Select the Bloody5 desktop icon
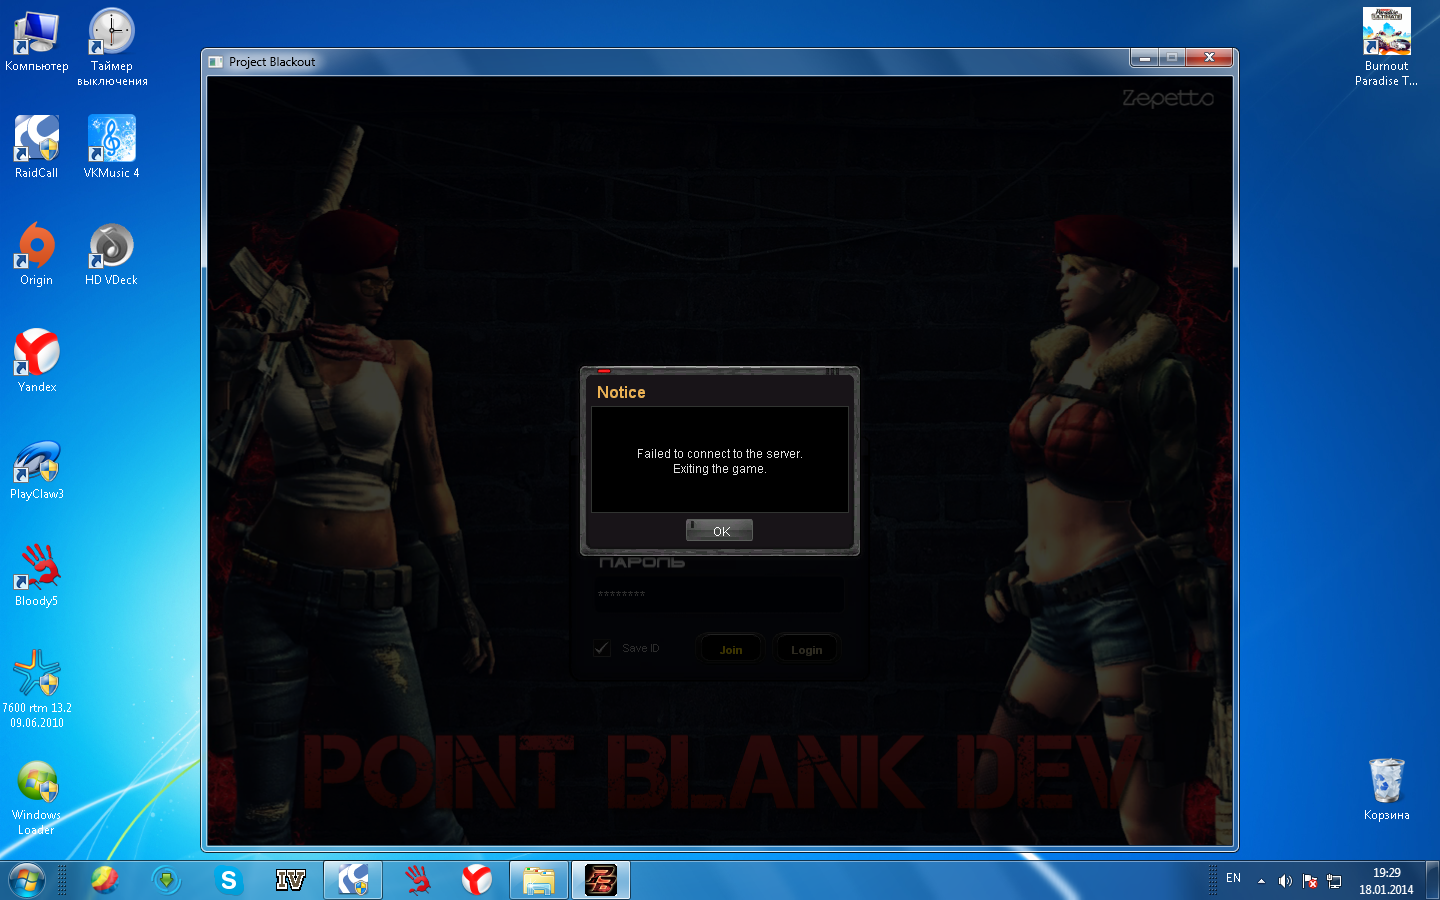This screenshot has height=900, width=1440. 37,575
